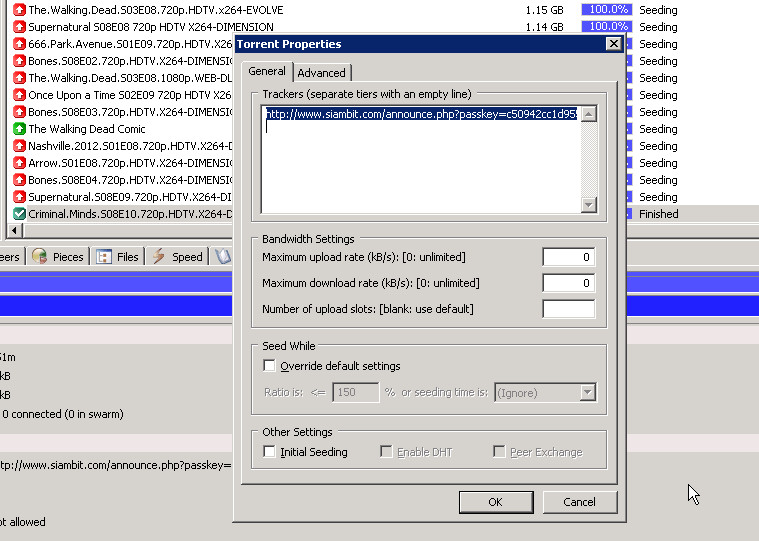The height and width of the screenshot is (541, 759).
Task: Select The Walking Dead Comic row
Action: [87, 129]
